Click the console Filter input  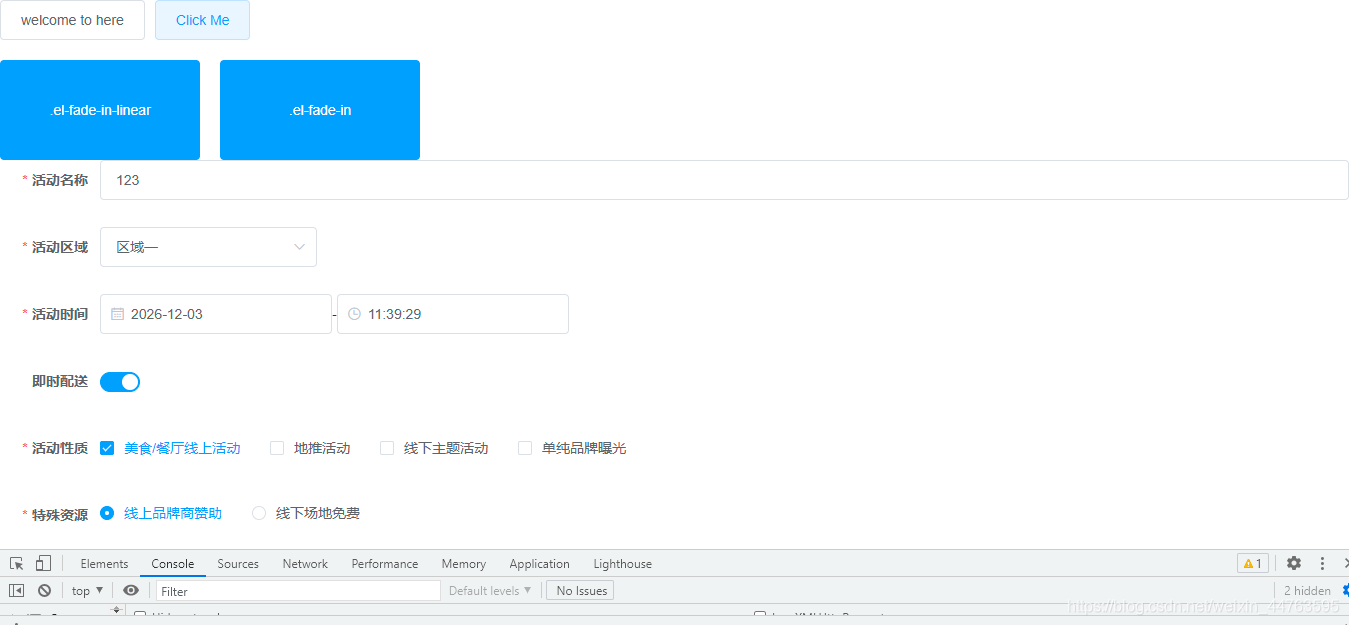click(298, 590)
